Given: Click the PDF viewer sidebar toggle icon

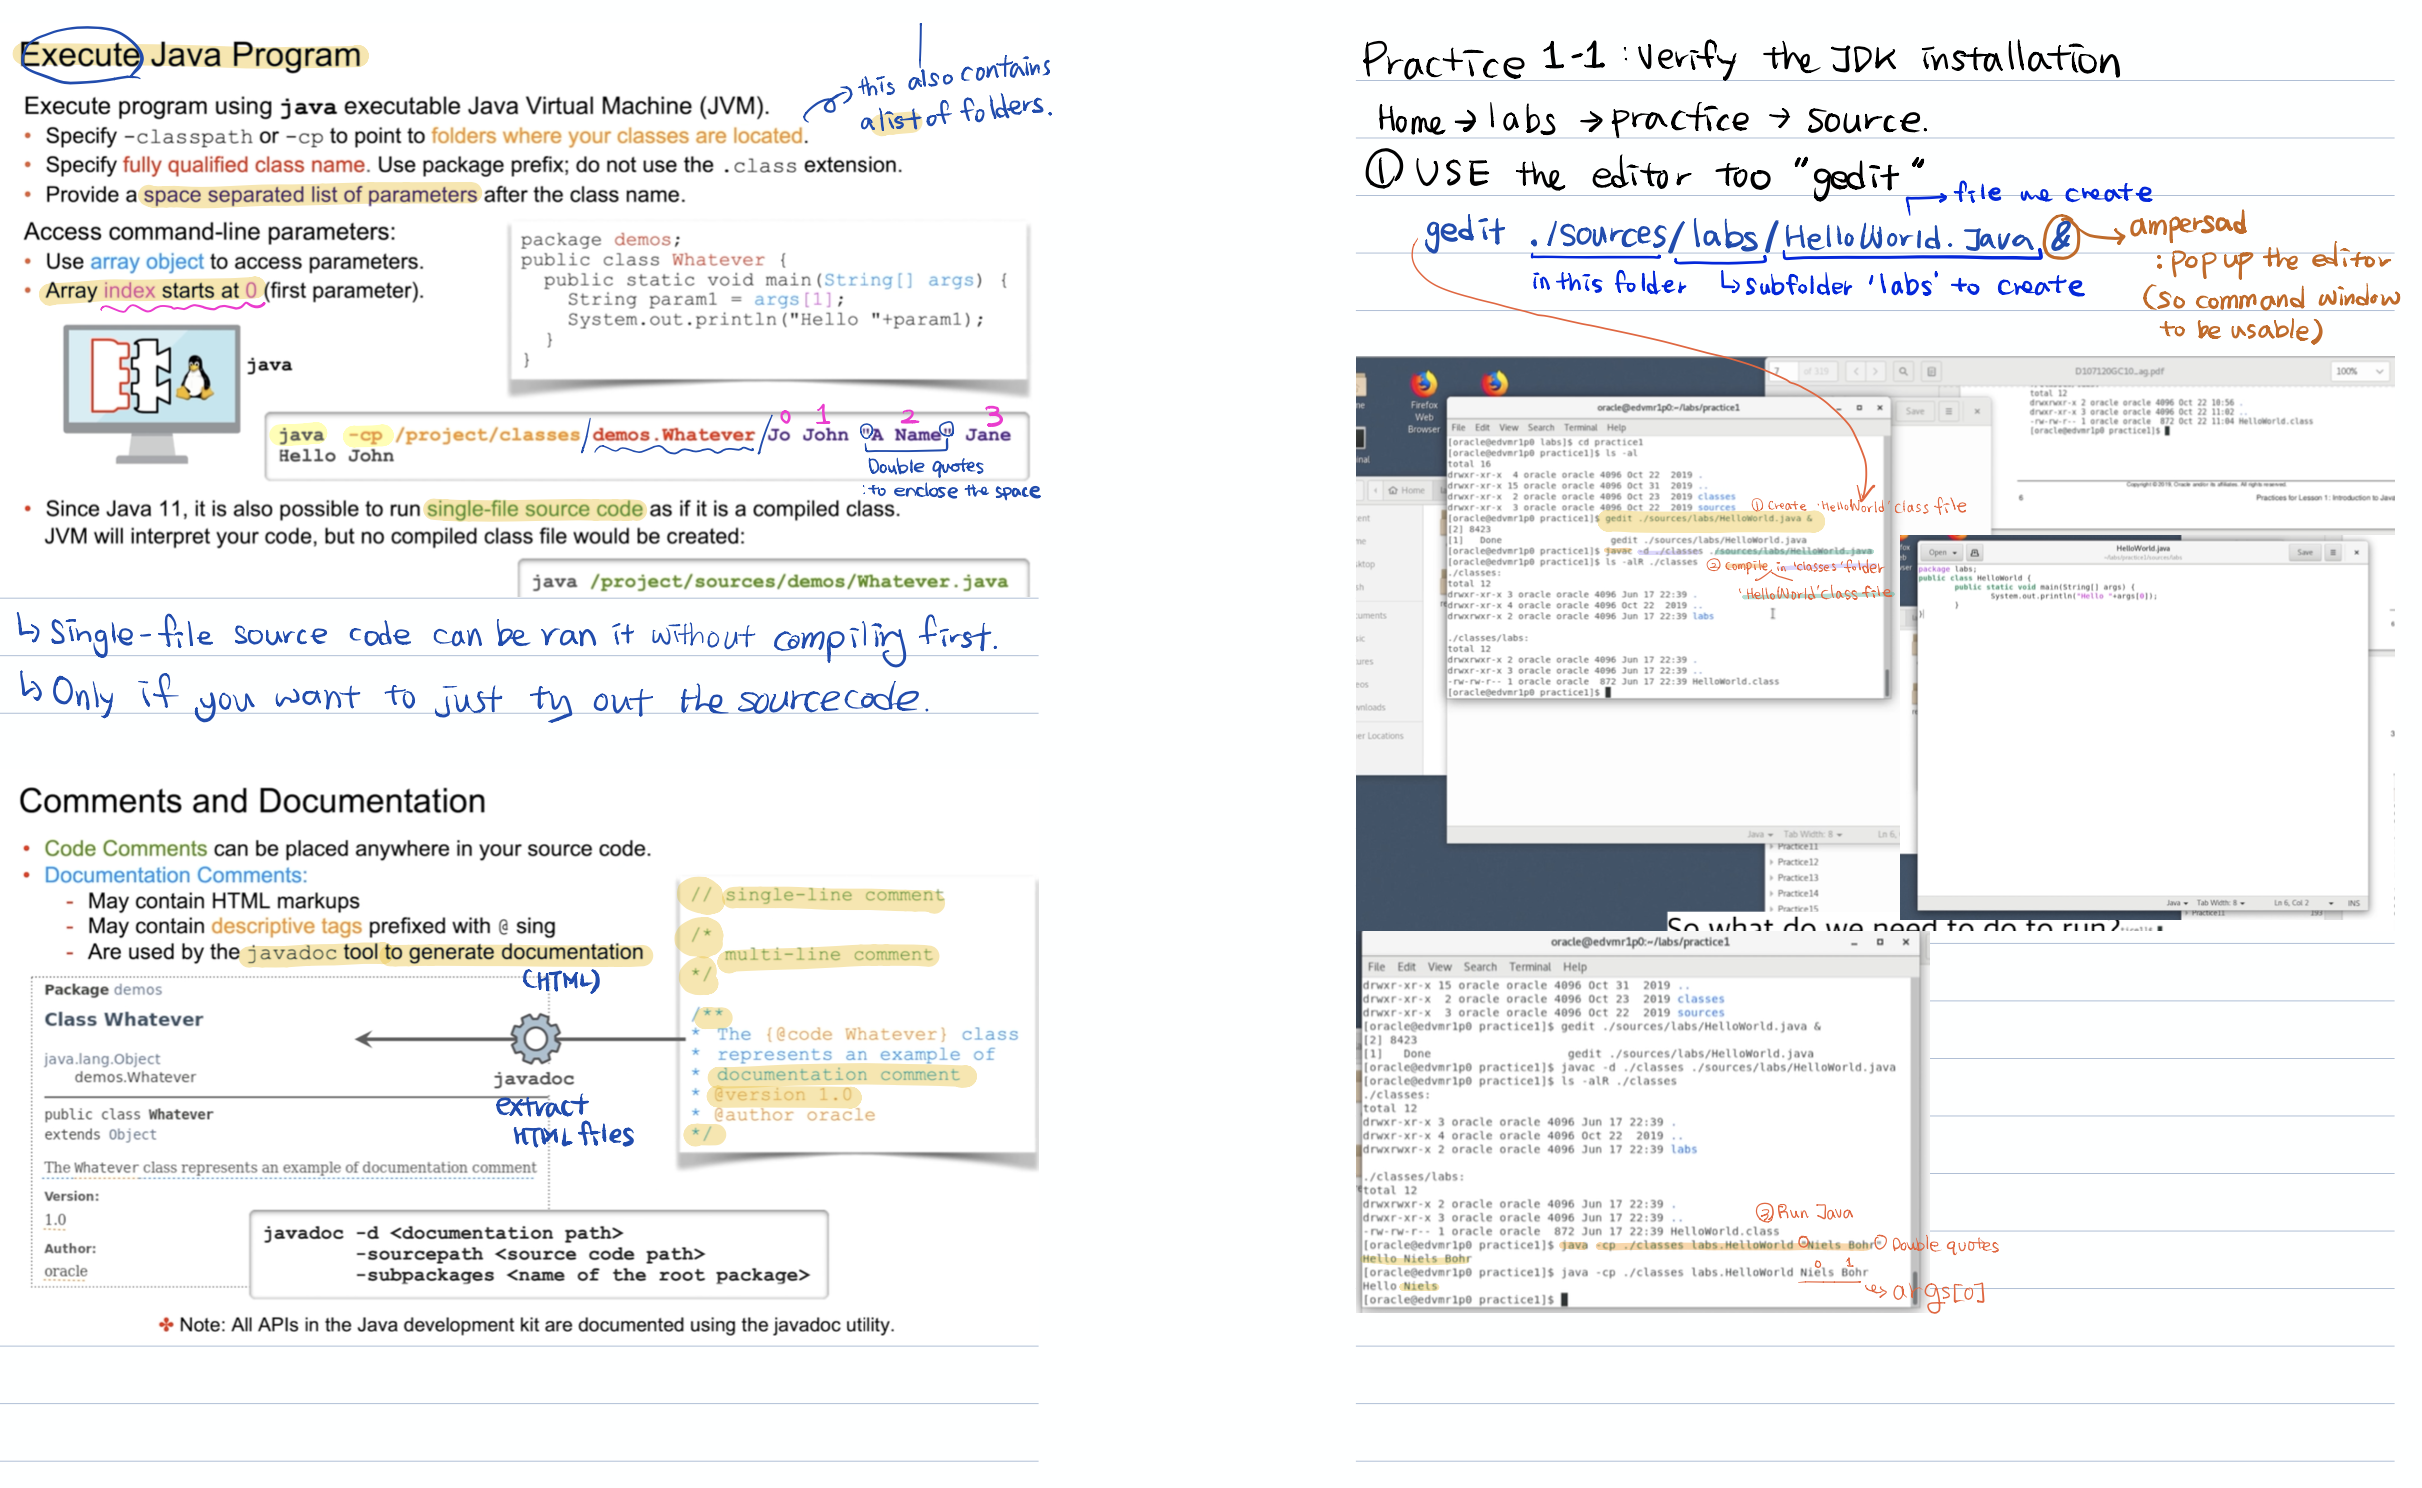Looking at the screenshot, I should [x=1931, y=371].
